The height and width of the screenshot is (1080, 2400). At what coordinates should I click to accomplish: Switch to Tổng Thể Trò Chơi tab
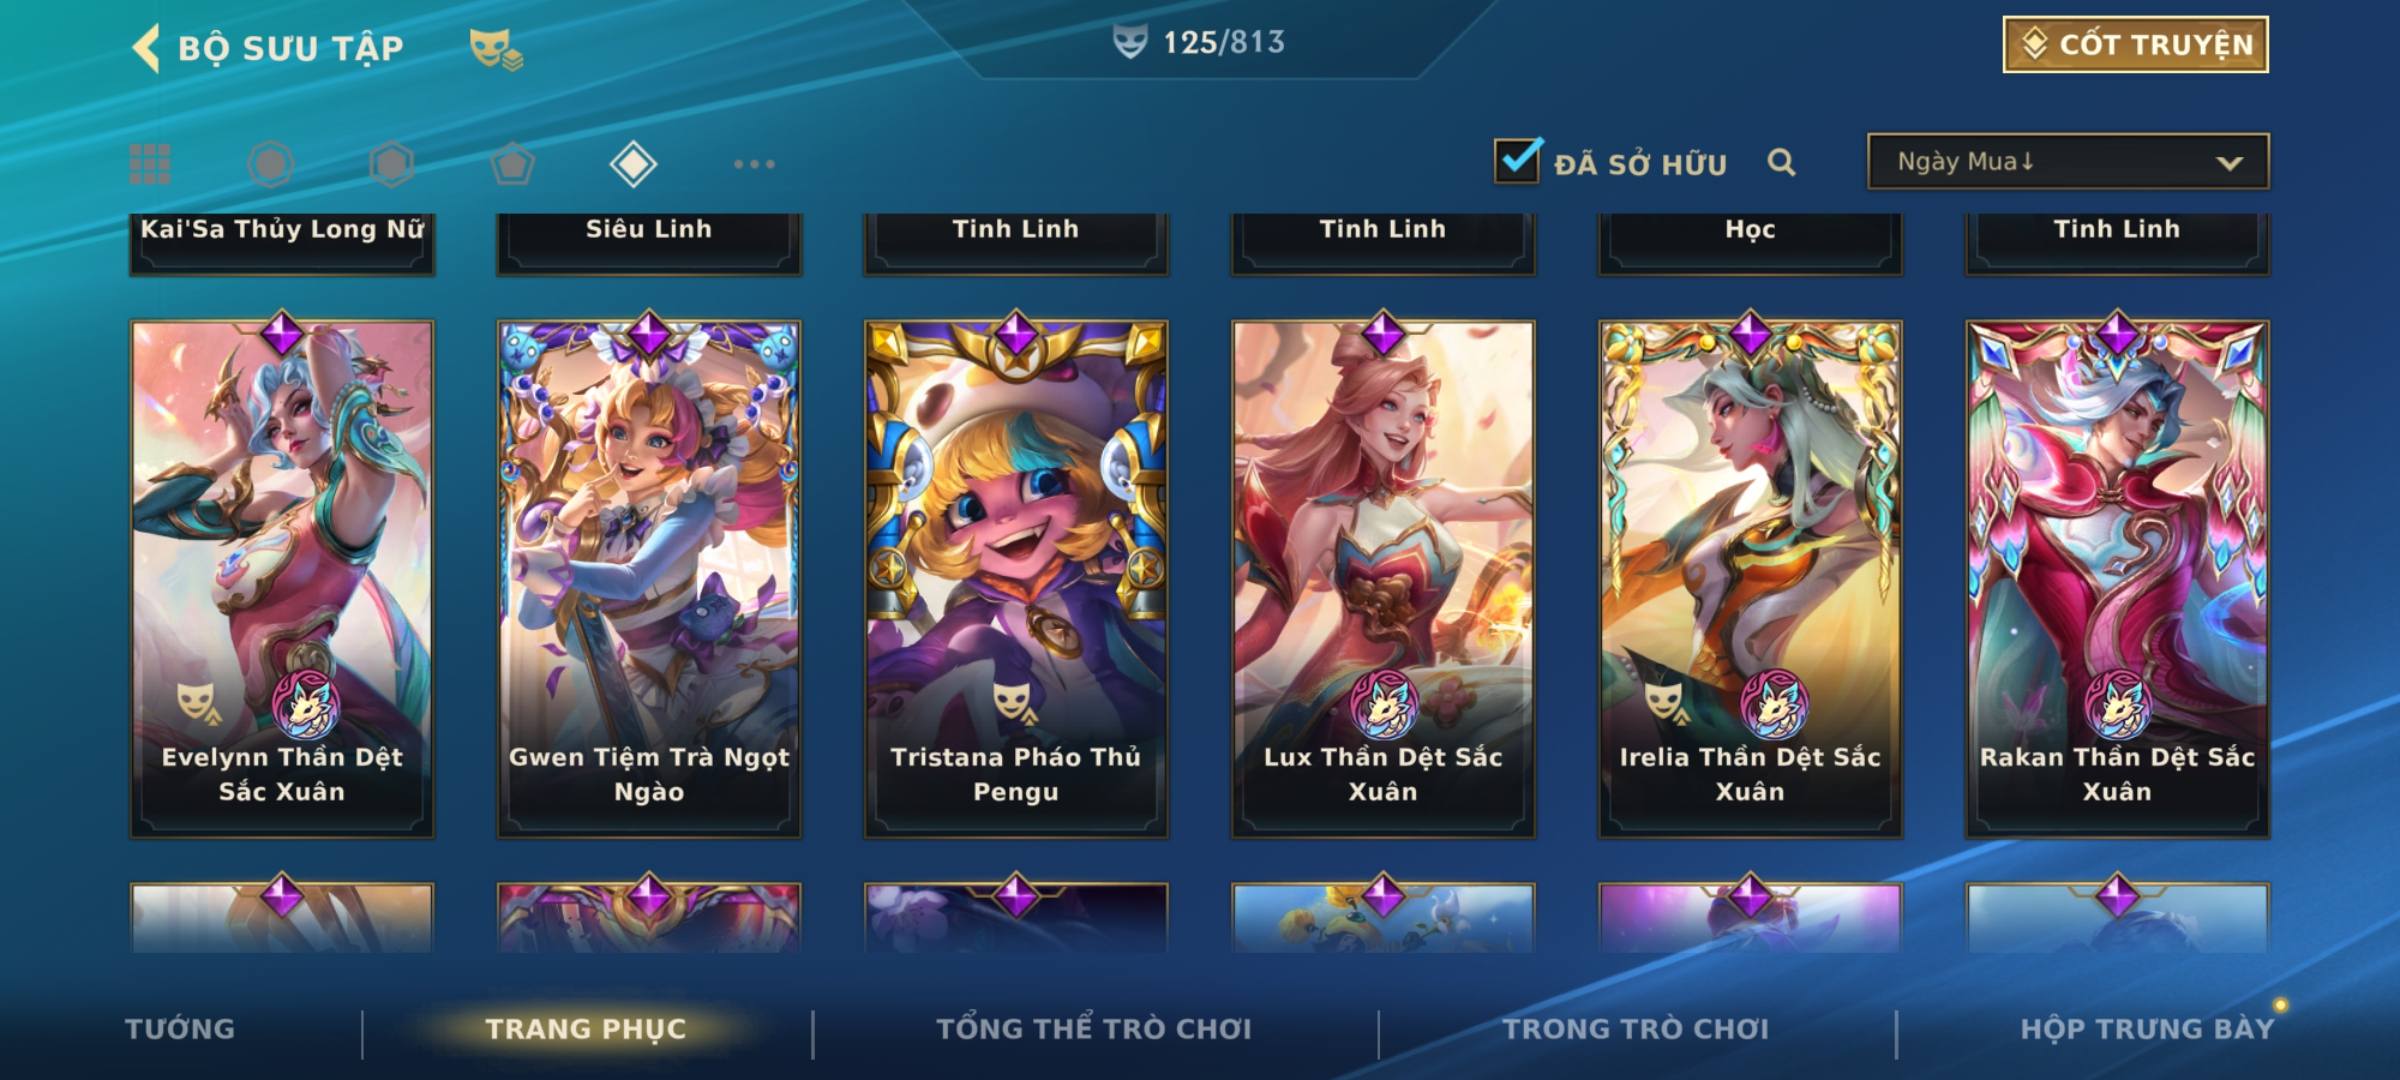[x=1093, y=1029]
